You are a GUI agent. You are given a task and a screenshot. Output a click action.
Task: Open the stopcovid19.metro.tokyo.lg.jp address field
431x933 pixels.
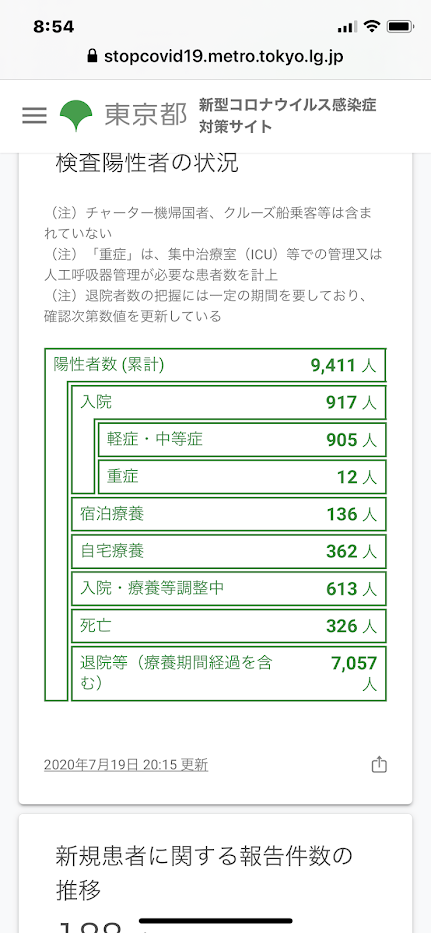point(216,57)
